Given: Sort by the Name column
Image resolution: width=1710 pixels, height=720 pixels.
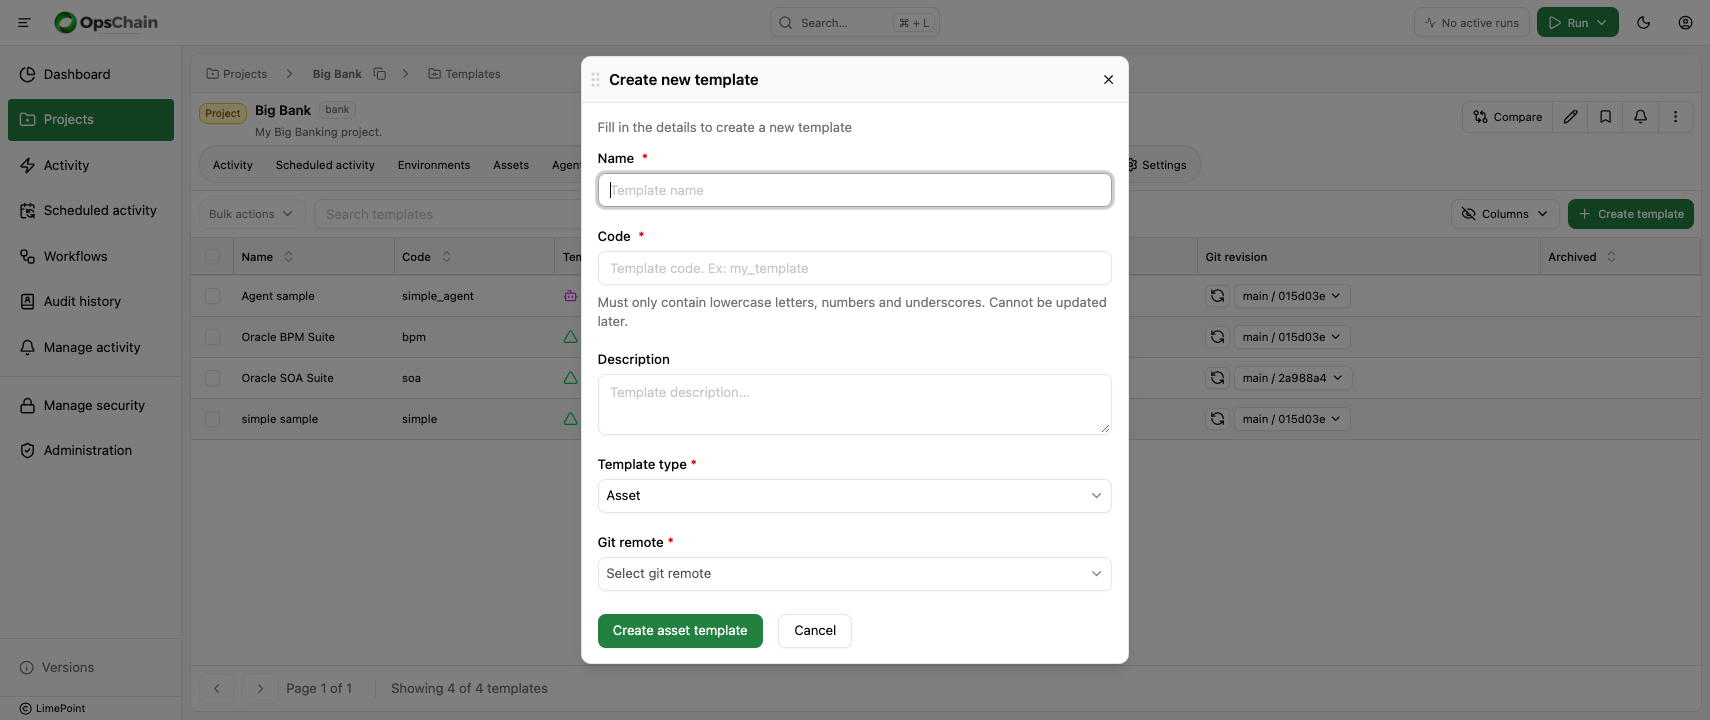Looking at the screenshot, I should pos(288,257).
